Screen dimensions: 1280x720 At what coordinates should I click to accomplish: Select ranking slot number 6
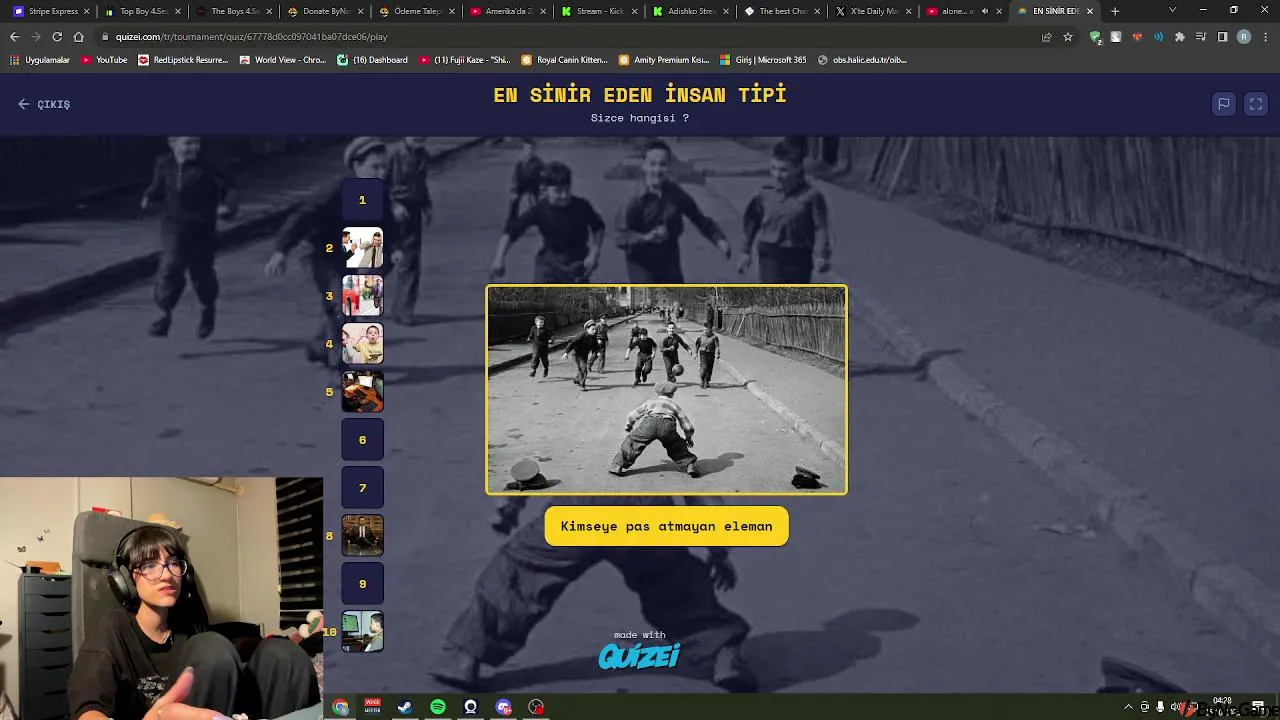[362, 440]
